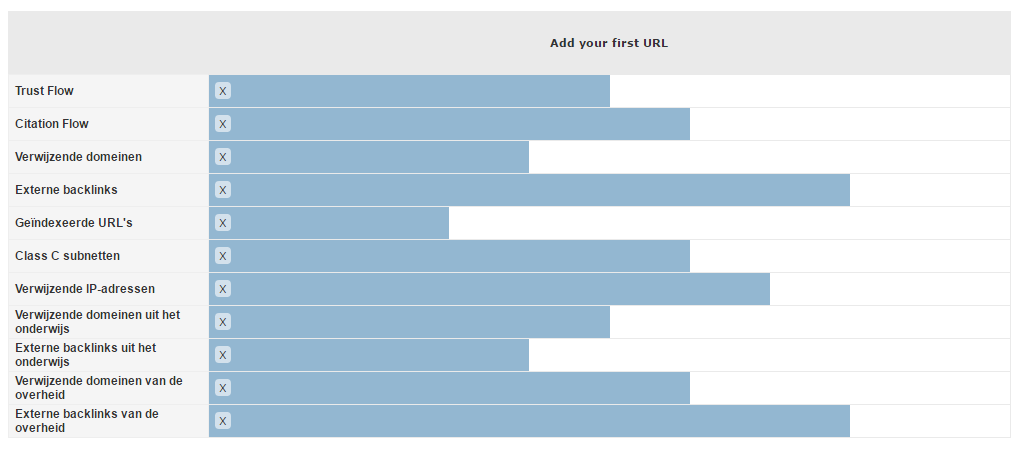Remove Externe backlinks uit het onderwijs row

pos(223,355)
